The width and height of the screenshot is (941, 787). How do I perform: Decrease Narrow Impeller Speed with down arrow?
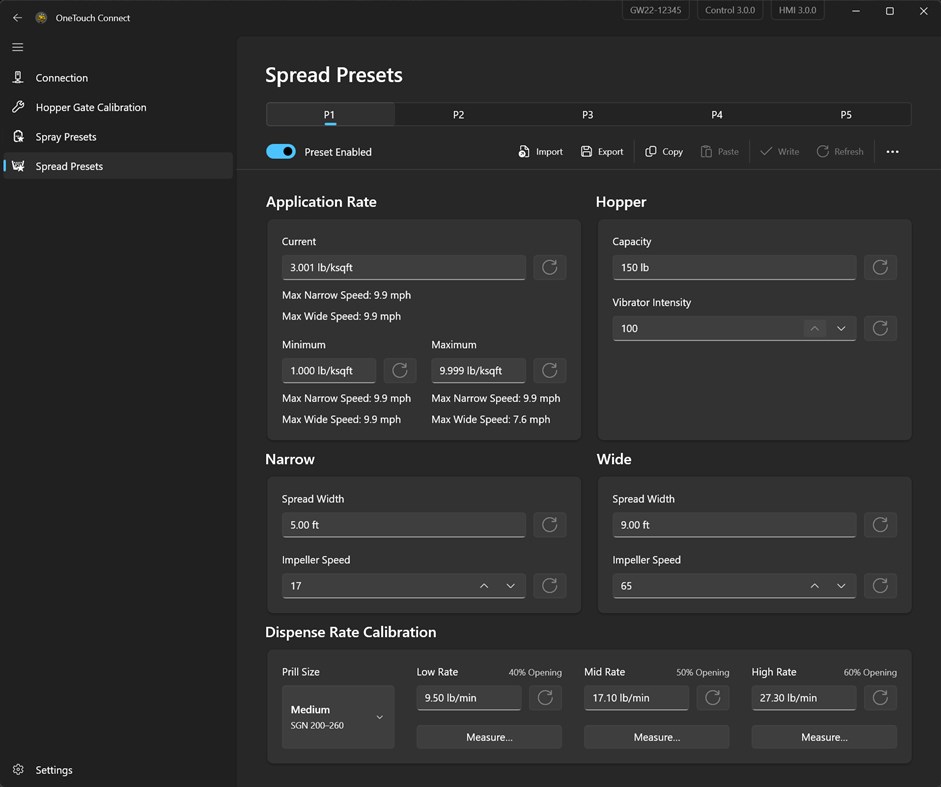[x=511, y=586]
